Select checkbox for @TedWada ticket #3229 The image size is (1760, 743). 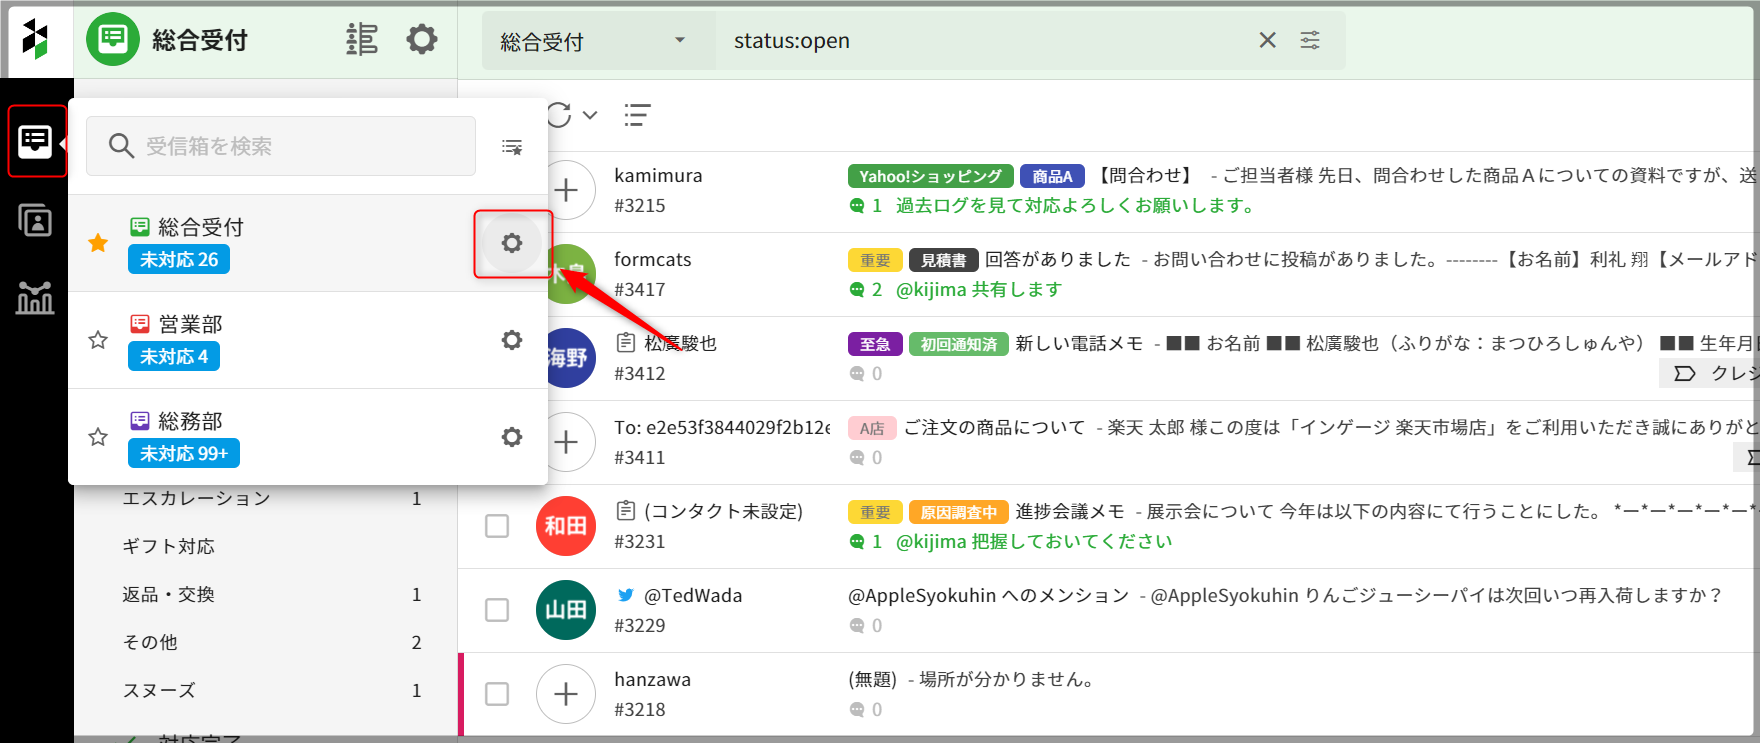[497, 610]
